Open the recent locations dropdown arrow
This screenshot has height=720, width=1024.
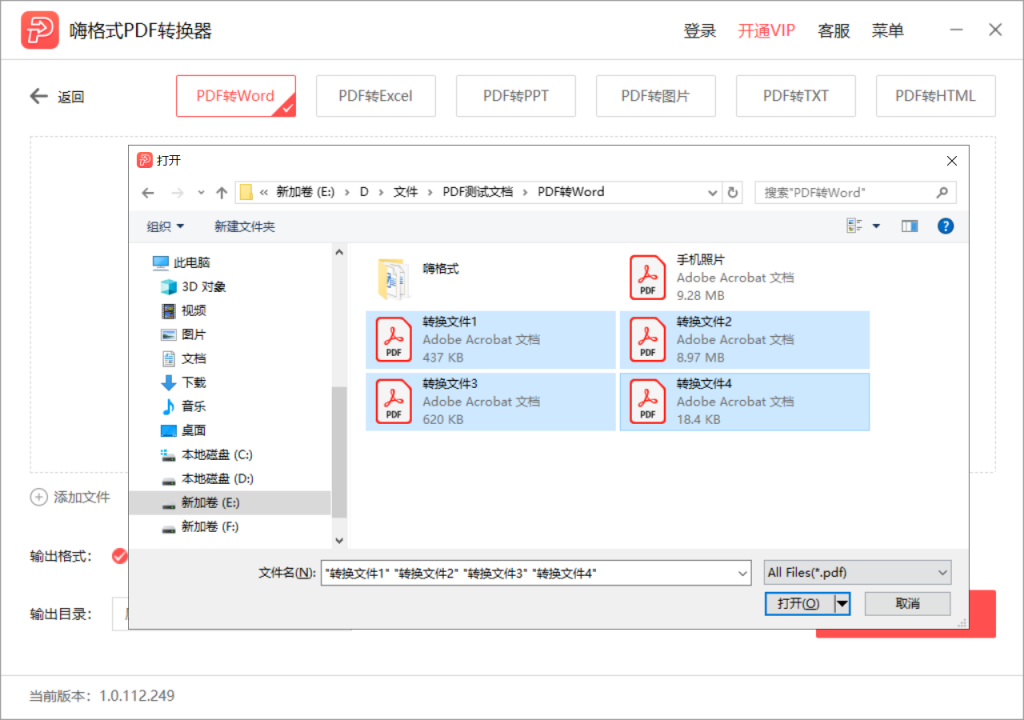click(x=200, y=193)
